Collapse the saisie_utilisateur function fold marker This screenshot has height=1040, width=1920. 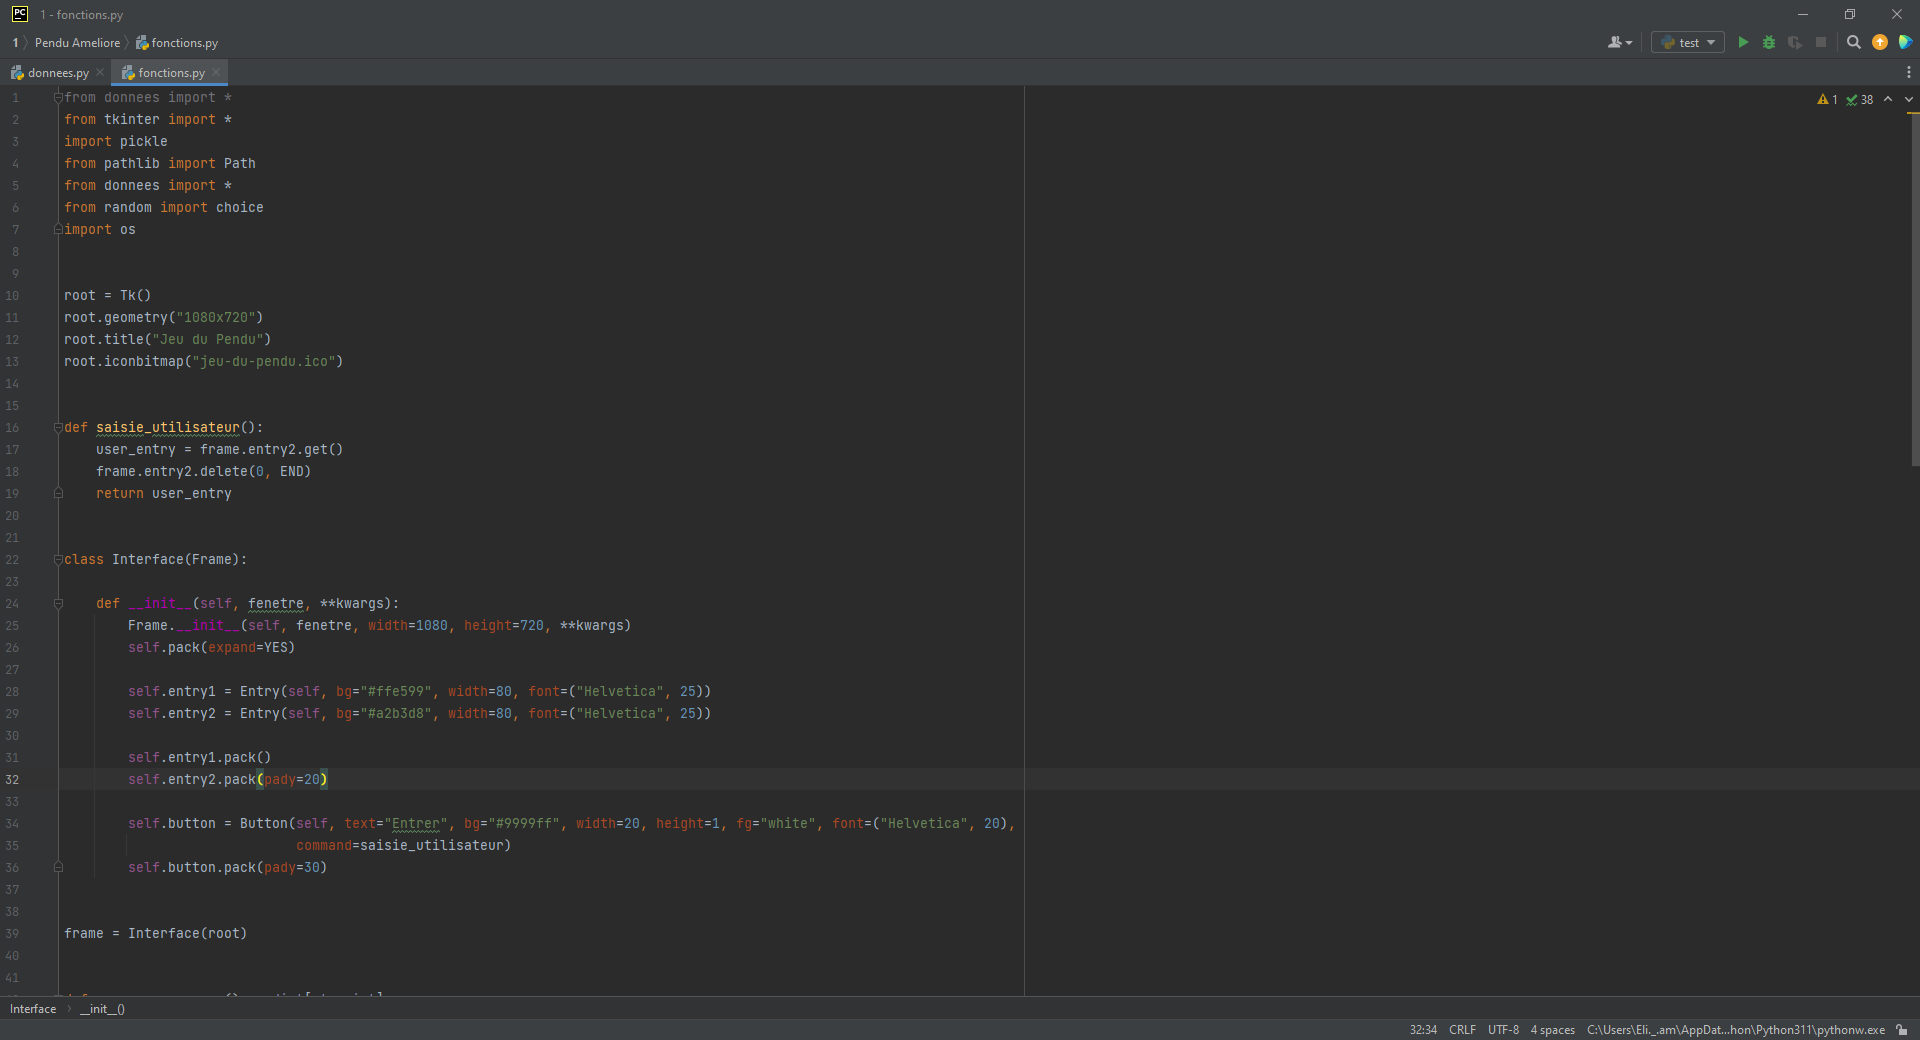58,427
